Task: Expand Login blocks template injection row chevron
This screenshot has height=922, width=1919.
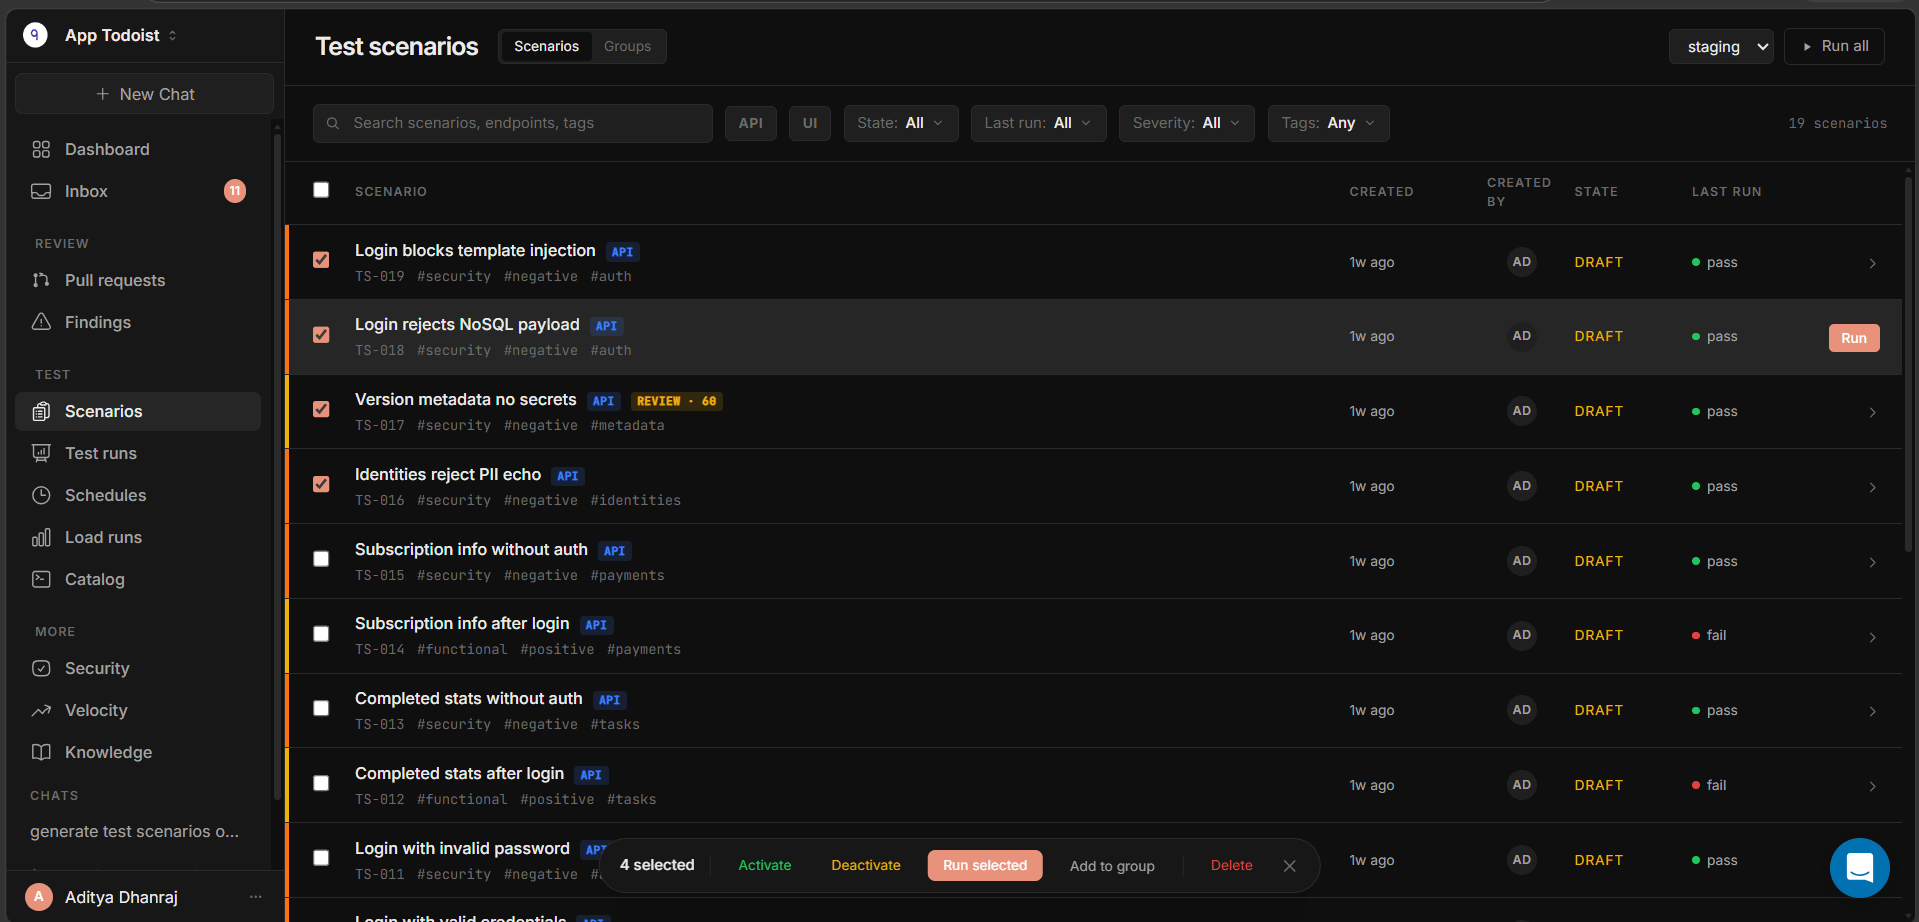Action: pos(1873,263)
